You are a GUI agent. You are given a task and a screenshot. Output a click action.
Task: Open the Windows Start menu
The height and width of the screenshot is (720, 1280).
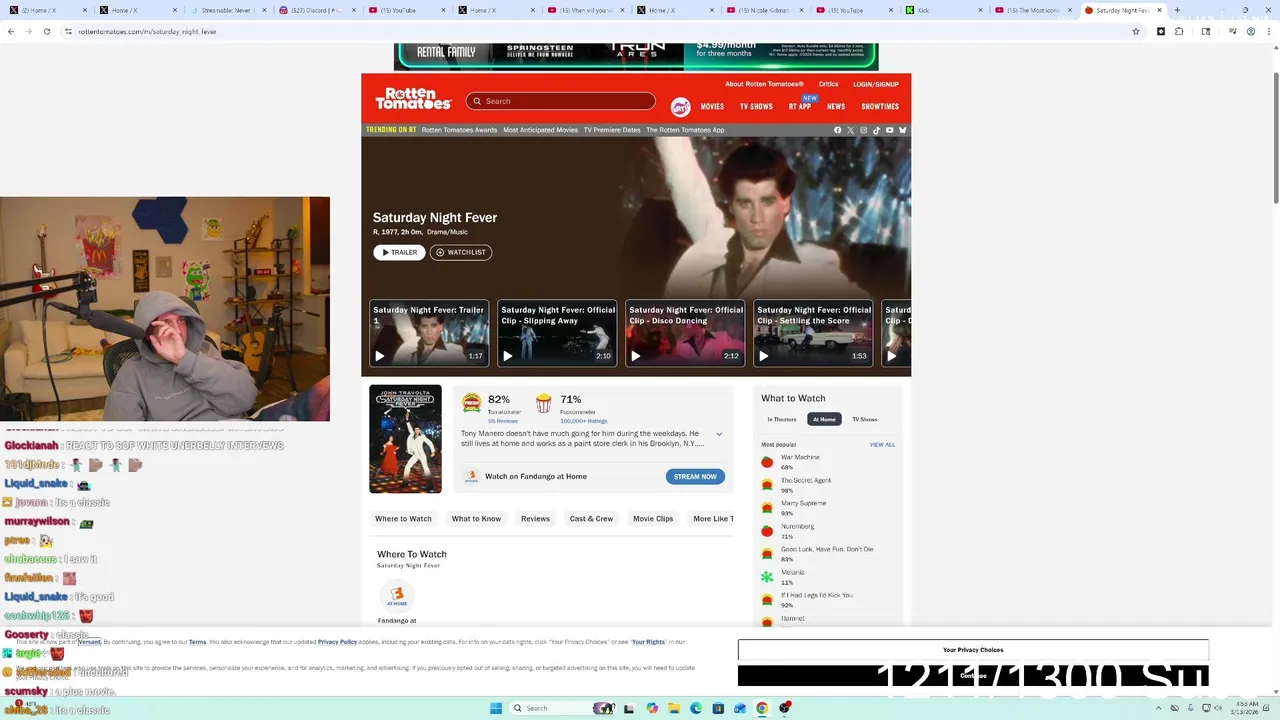[x=495, y=708]
